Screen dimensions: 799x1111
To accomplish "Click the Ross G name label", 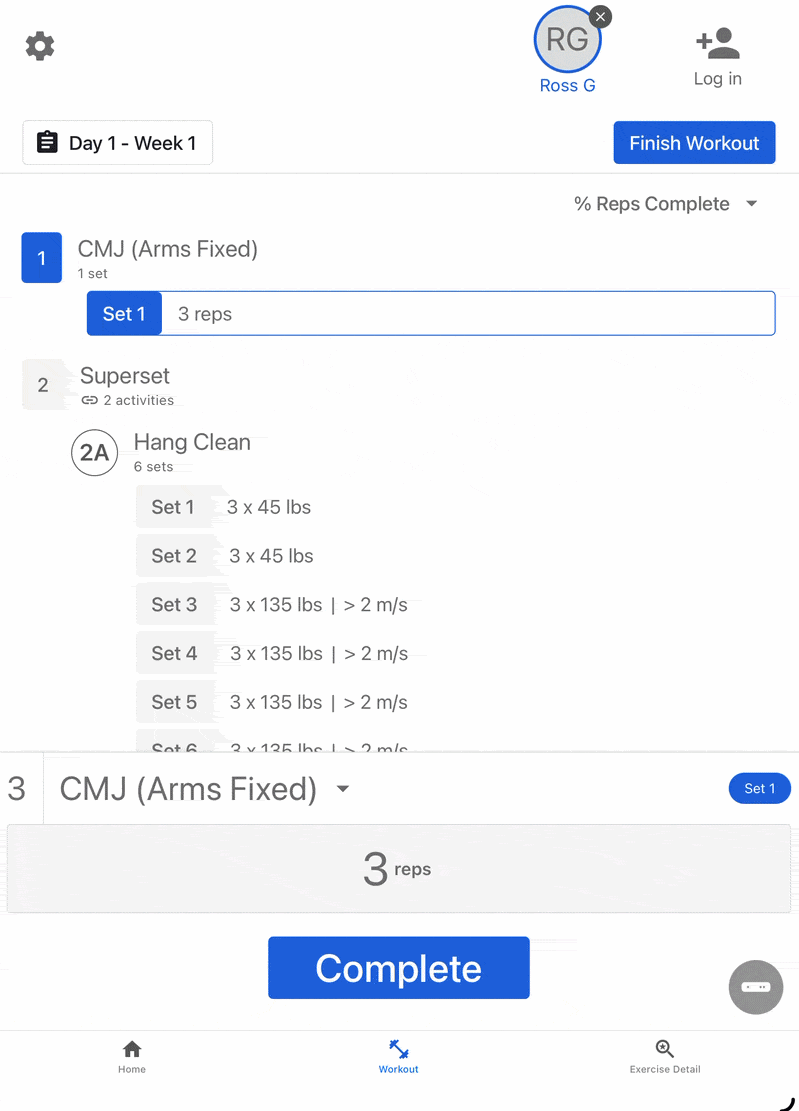I will 567,86.
